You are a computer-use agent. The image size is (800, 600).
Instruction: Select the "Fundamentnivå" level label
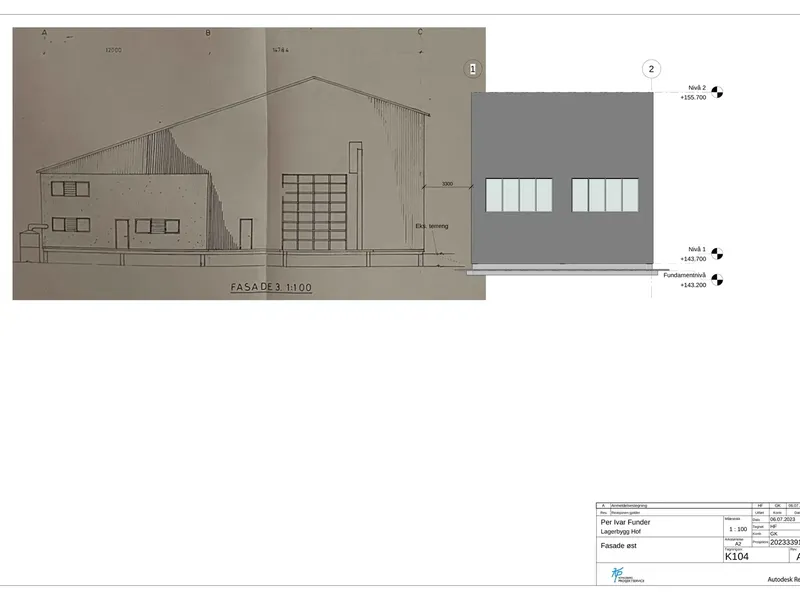685,276
